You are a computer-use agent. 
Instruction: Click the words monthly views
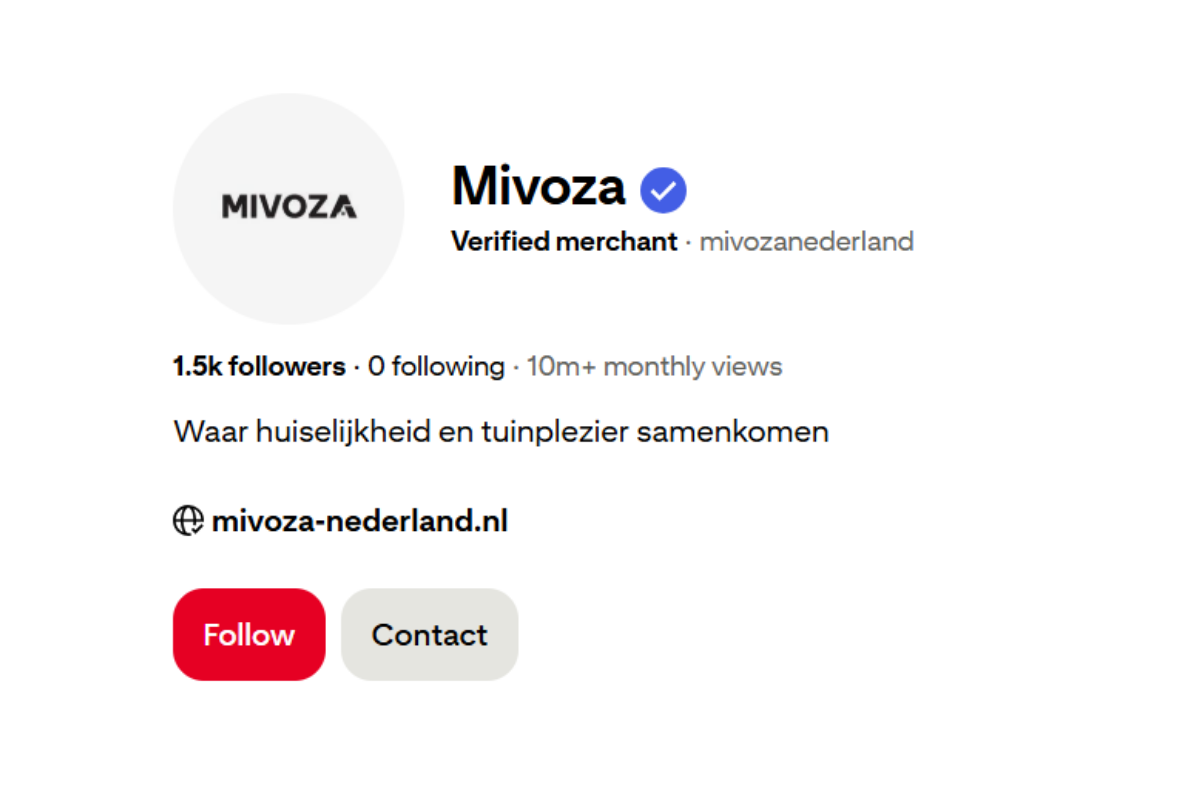tap(692, 367)
